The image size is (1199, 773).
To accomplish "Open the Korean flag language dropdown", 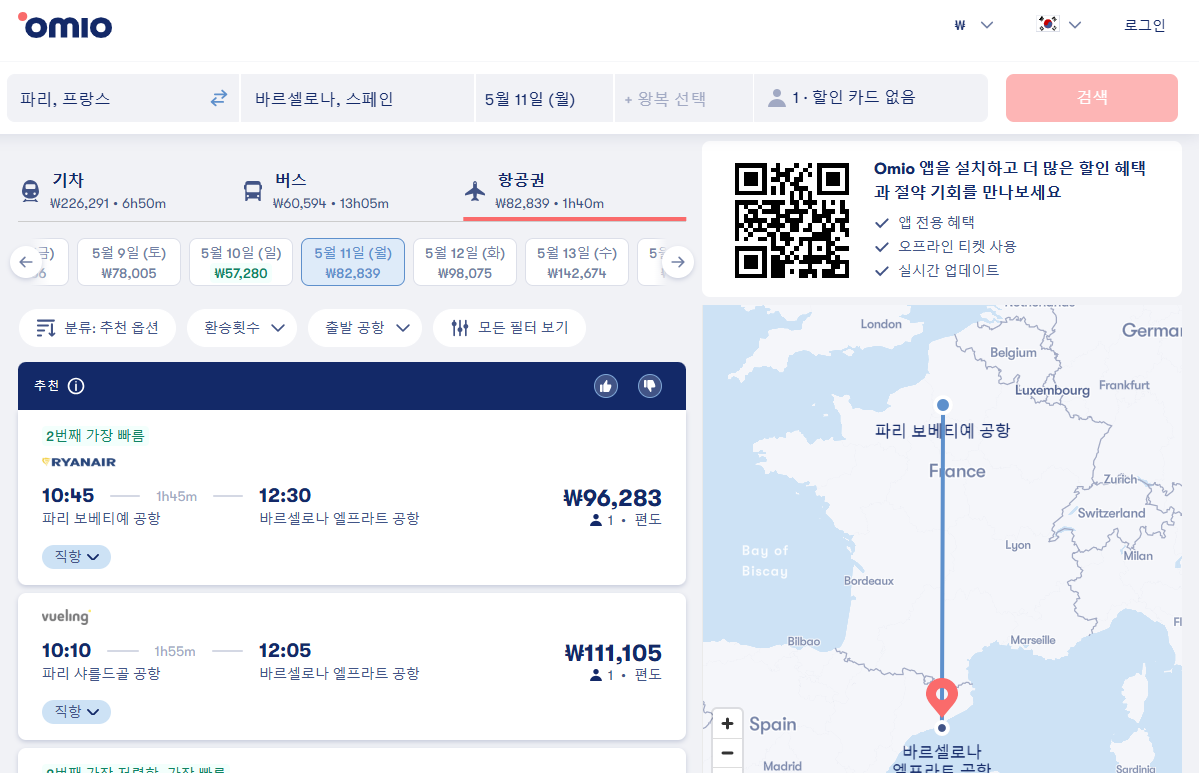I will 1059,24.
